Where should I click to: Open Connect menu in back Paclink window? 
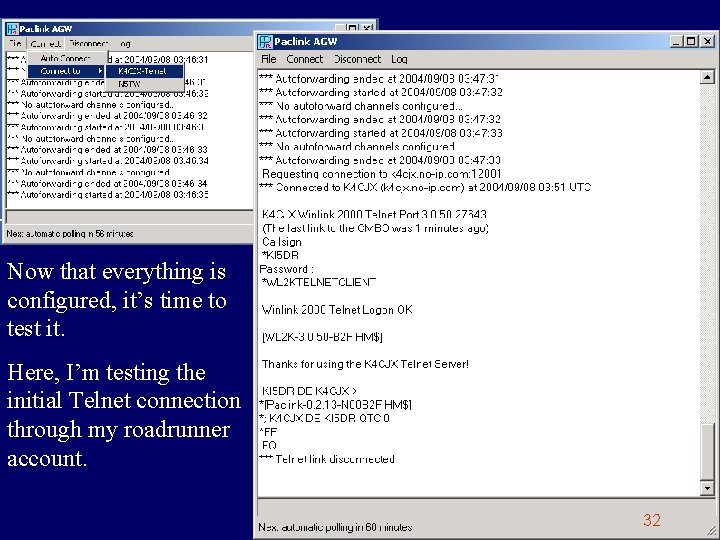click(x=46, y=43)
